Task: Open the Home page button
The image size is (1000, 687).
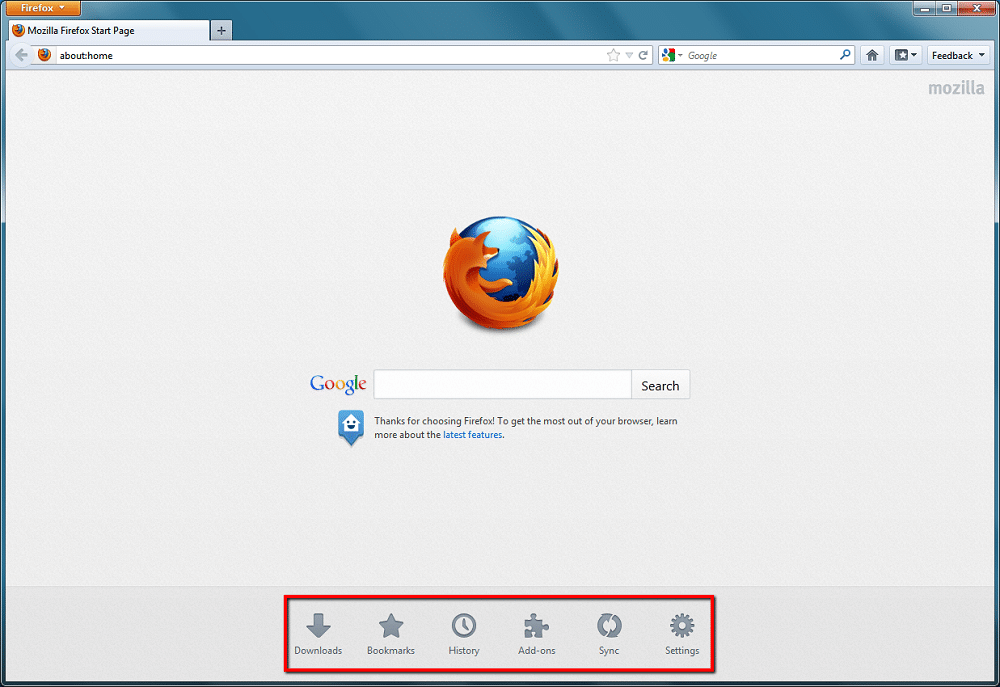Action: (872, 55)
